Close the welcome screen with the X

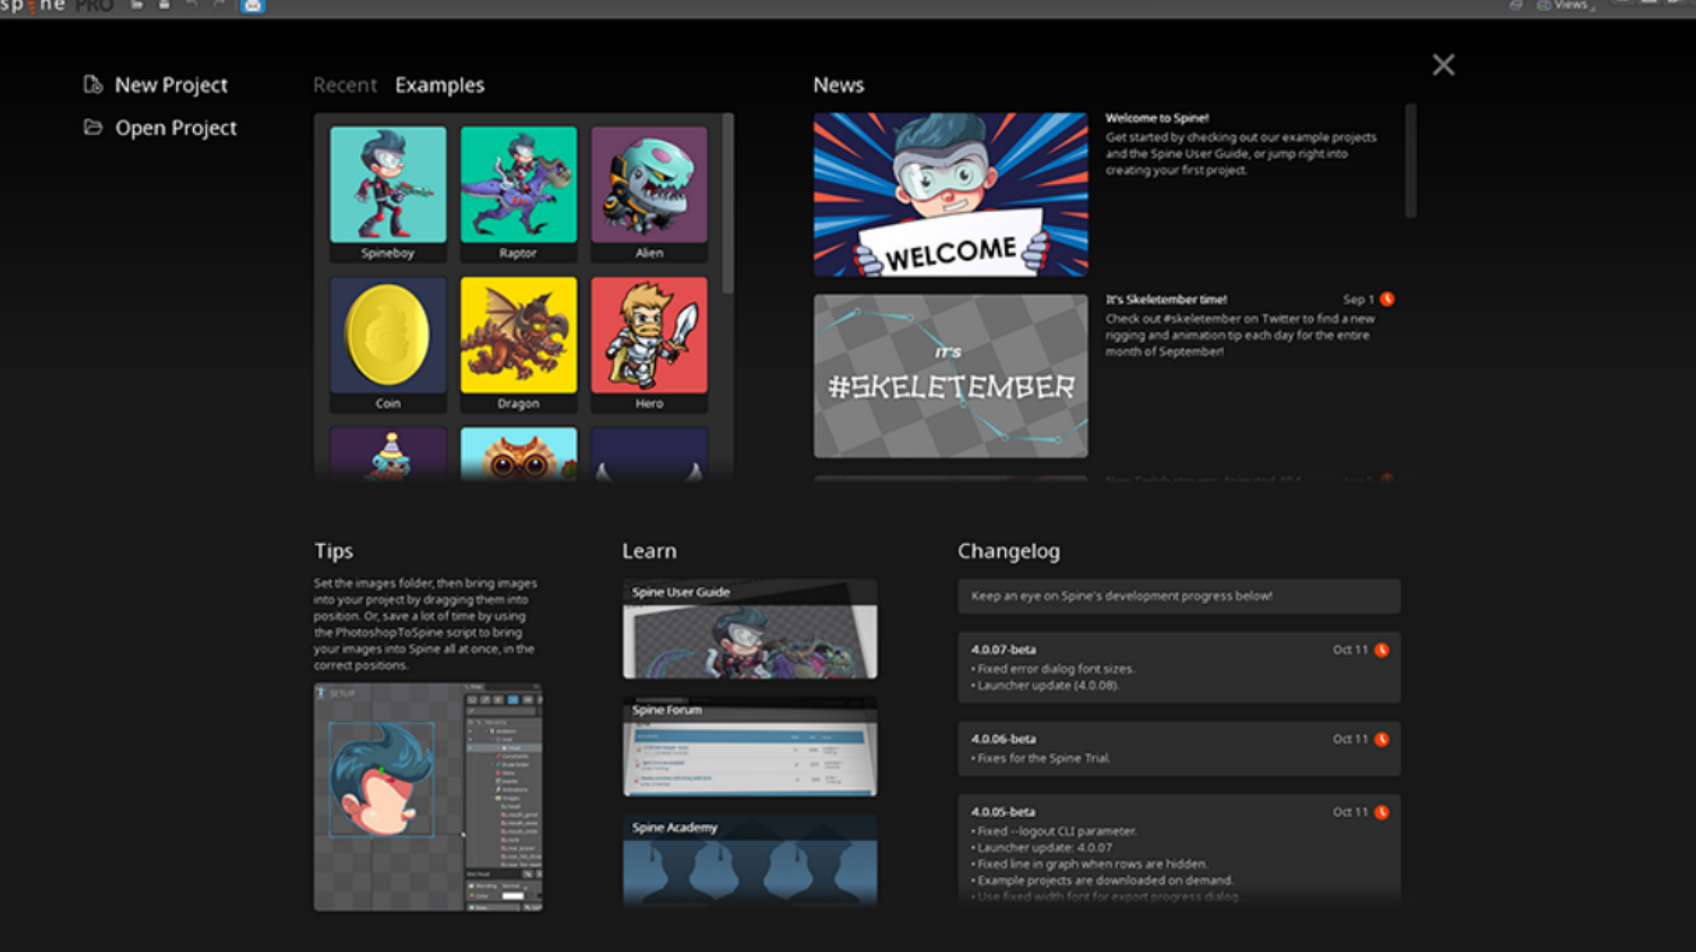tap(1443, 65)
